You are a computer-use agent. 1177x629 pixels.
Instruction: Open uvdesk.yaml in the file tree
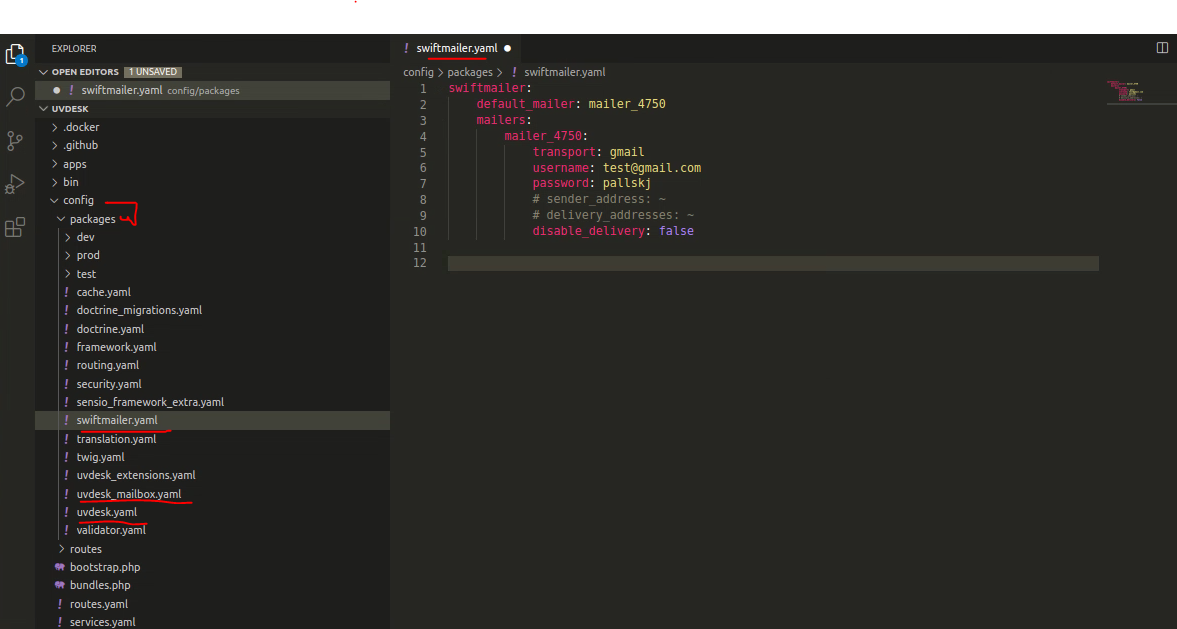click(x=107, y=512)
